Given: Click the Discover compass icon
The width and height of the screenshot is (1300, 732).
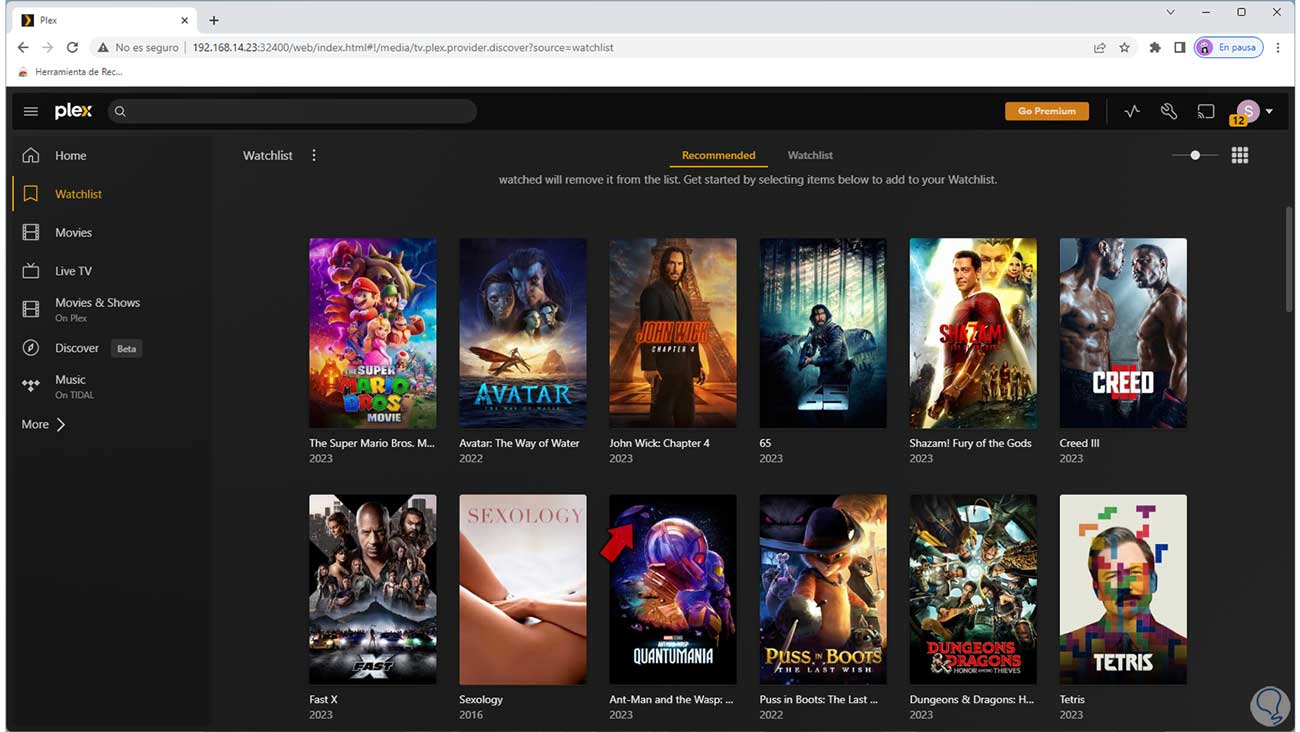Looking at the screenshot, I should click(x=31, y=348).
